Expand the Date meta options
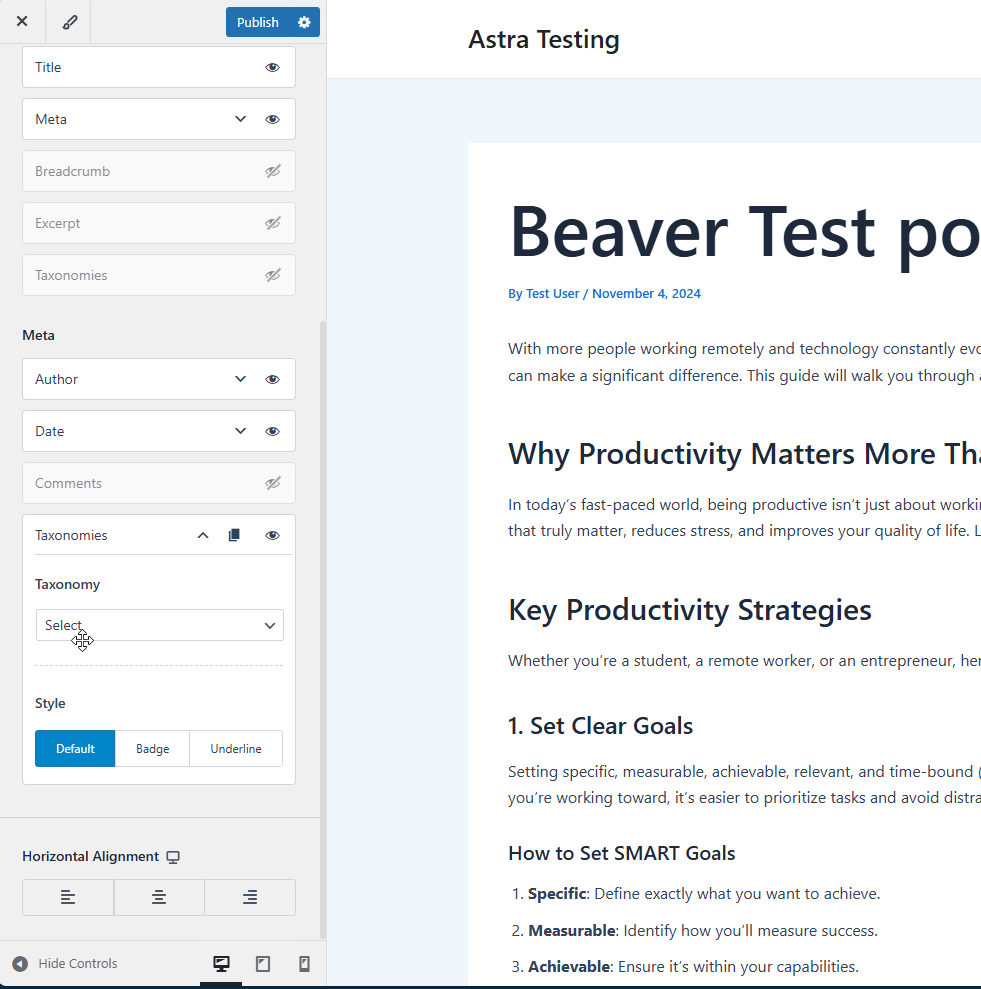 coord(240,431)
